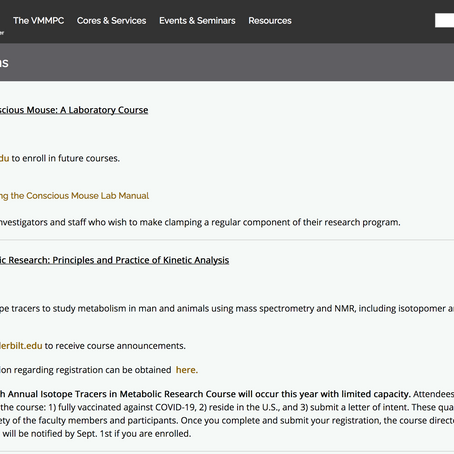This screenshot has width=454, height=454.
Task: Click the 'here.' registration information link
Action: point(187,370)
